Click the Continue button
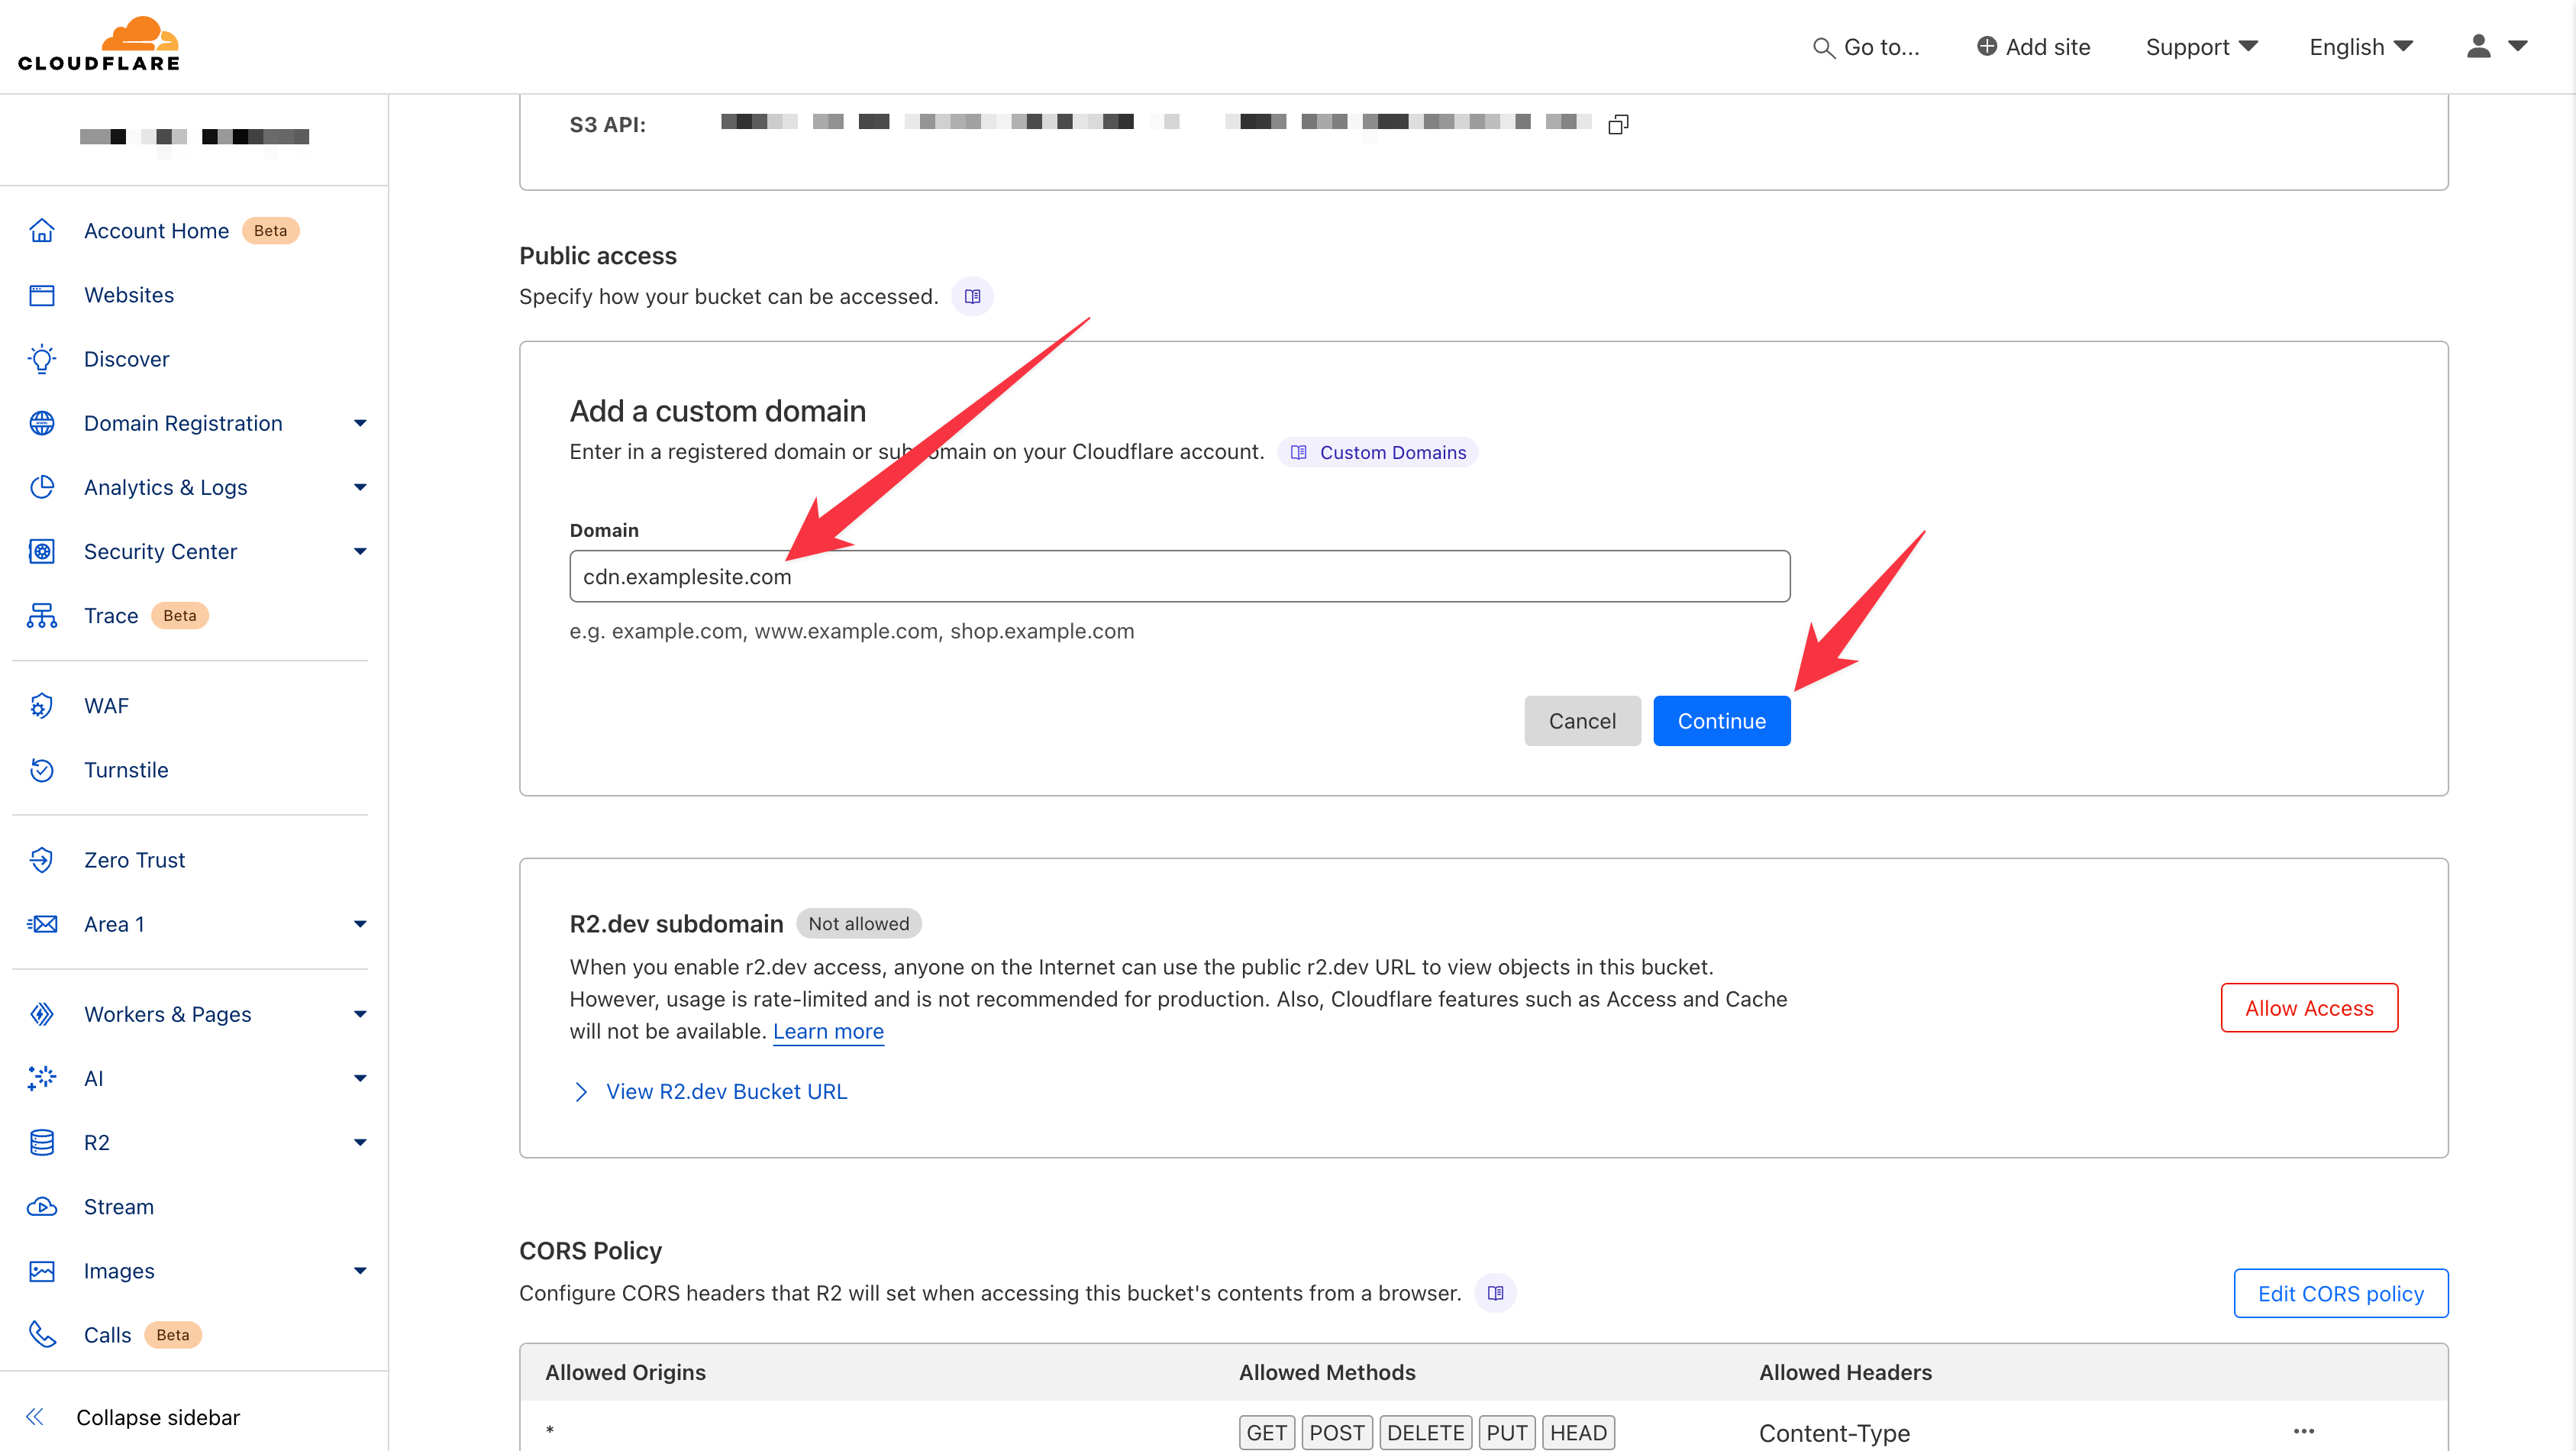The height and width of the screenshot is (1451, 2576). coord(1721,721)
